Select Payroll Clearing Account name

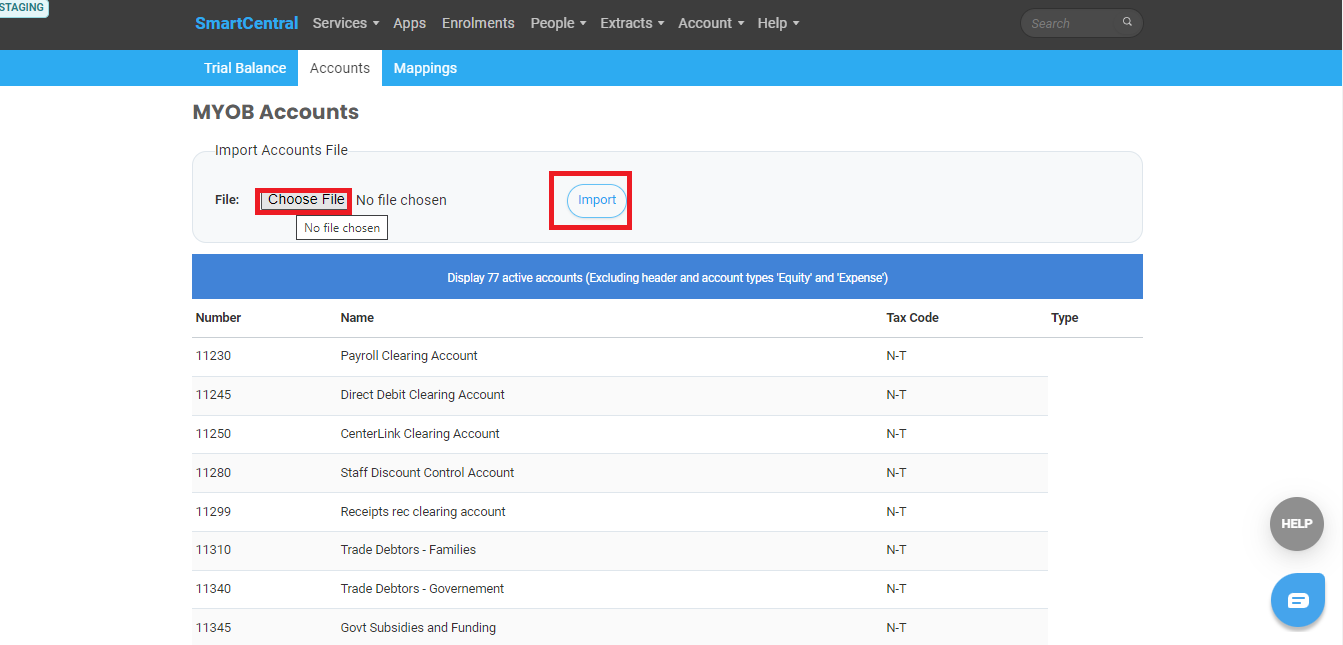click(x=409, y=356)
